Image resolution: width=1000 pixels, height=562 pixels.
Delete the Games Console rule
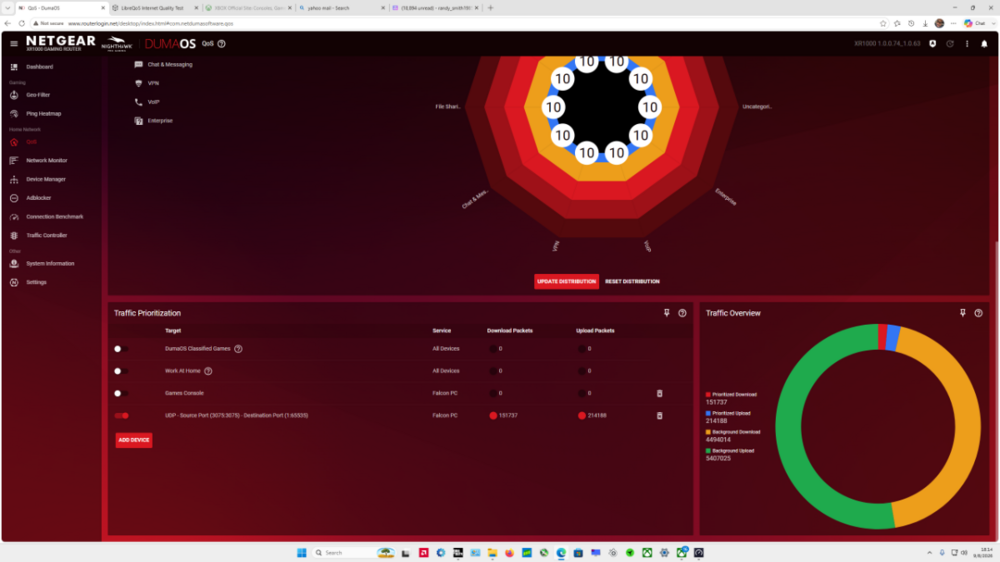[x=659, y=394]
